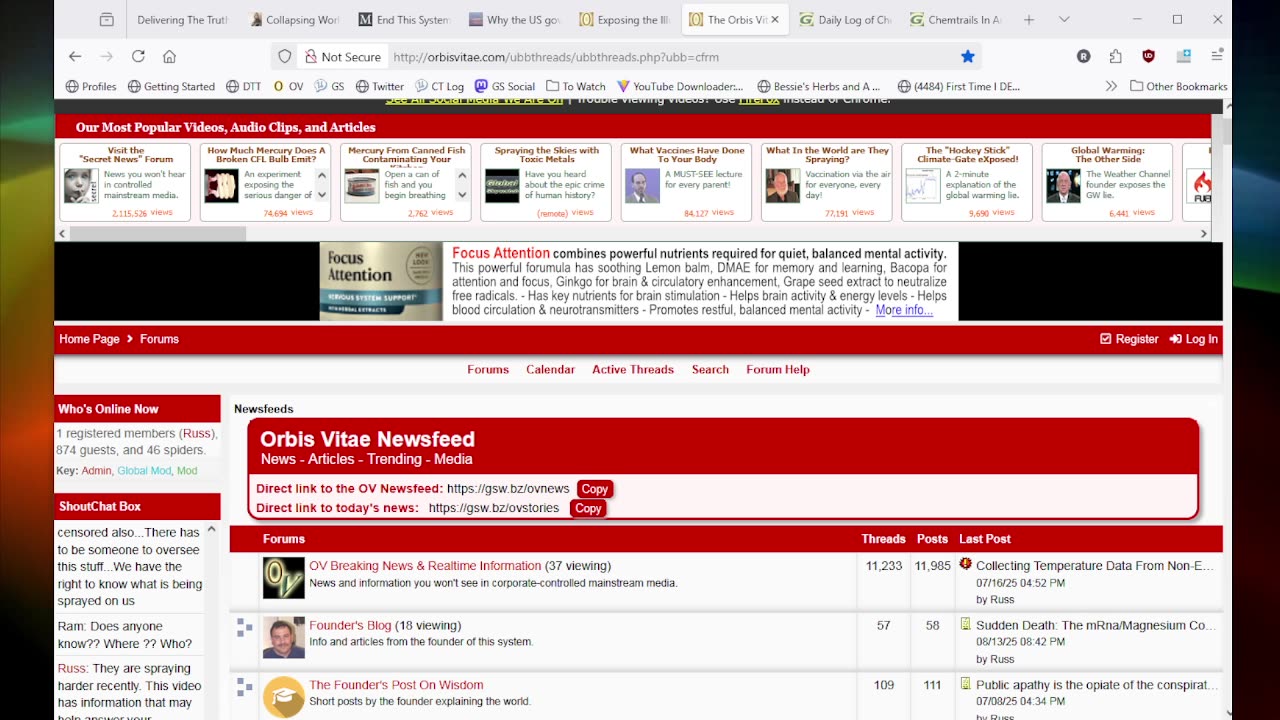The image size is (1280, 720).
Task: Click Russ in Who's Online list
Action: click(x=197, y=433)
